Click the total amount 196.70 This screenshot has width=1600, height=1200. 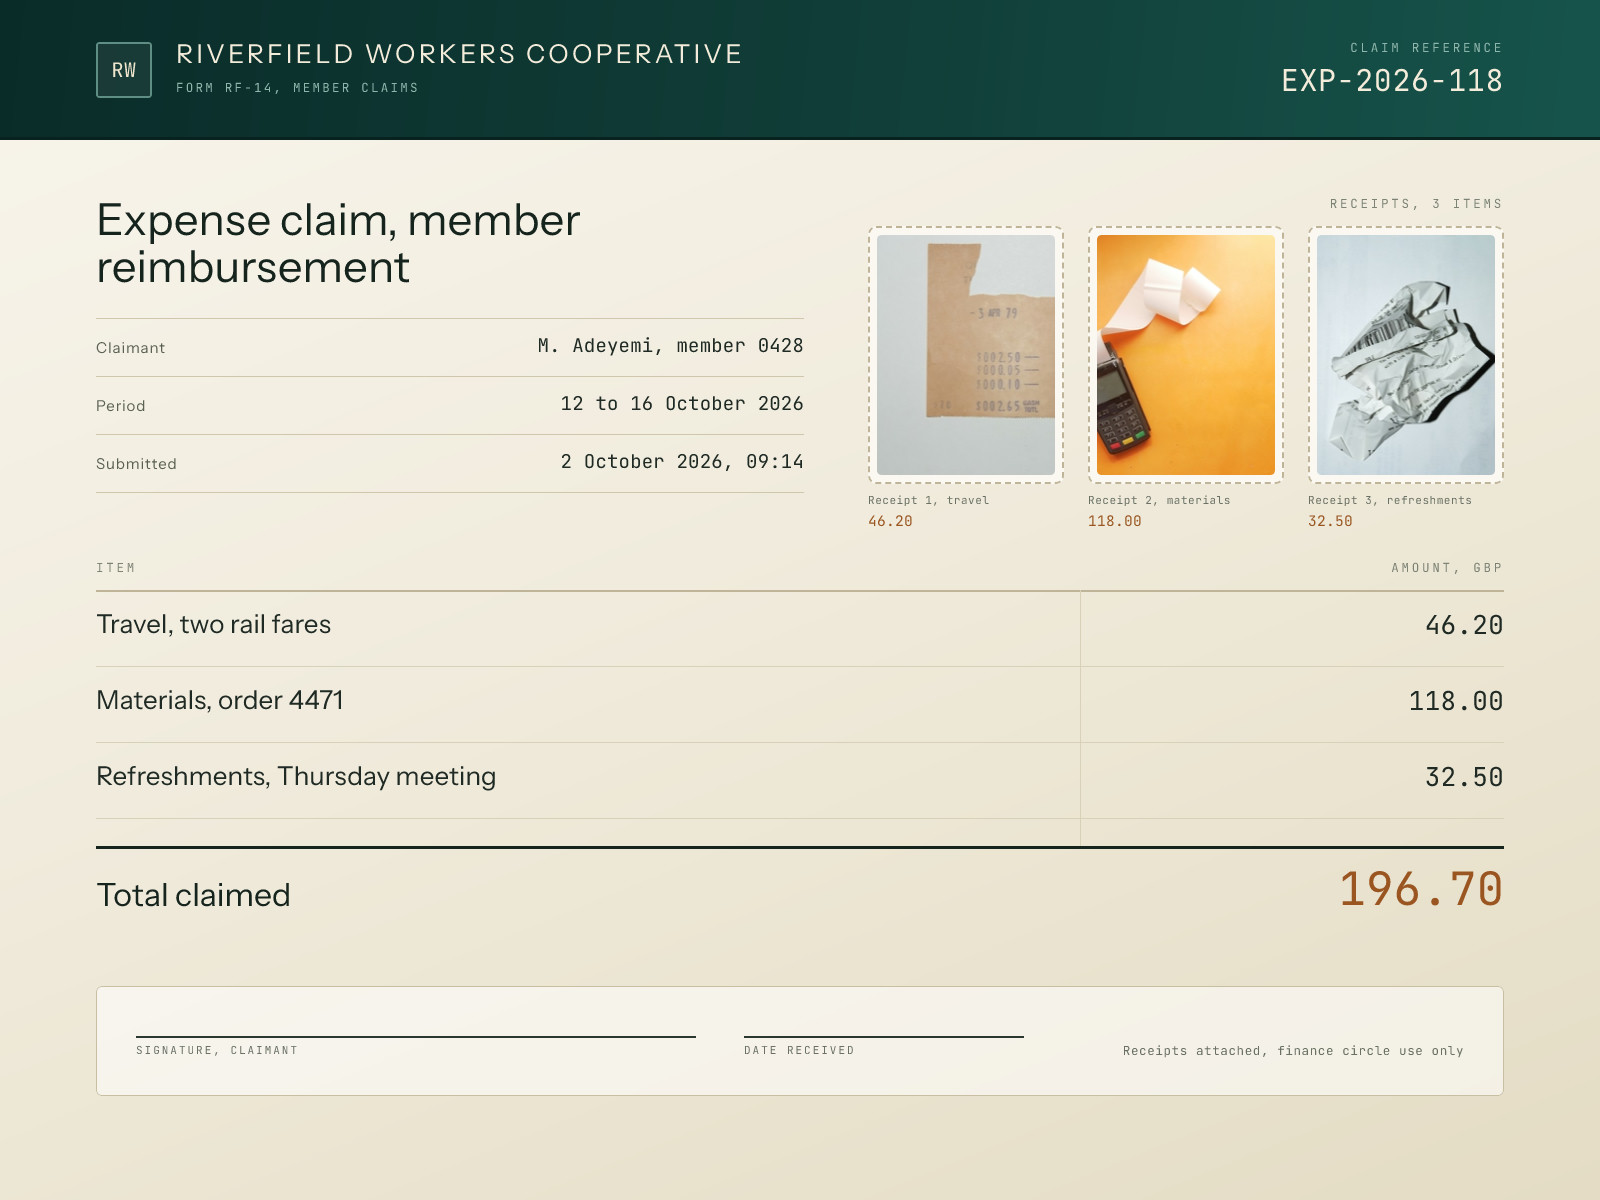[1421, 890]
